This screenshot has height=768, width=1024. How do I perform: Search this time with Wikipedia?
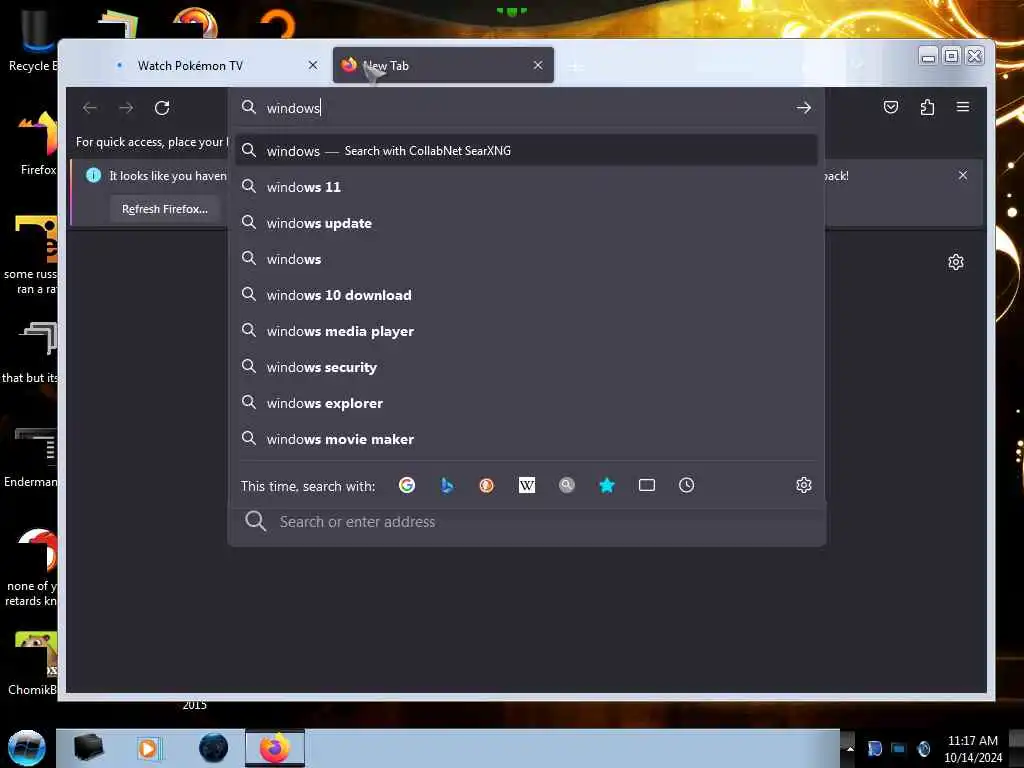point(526,485)
